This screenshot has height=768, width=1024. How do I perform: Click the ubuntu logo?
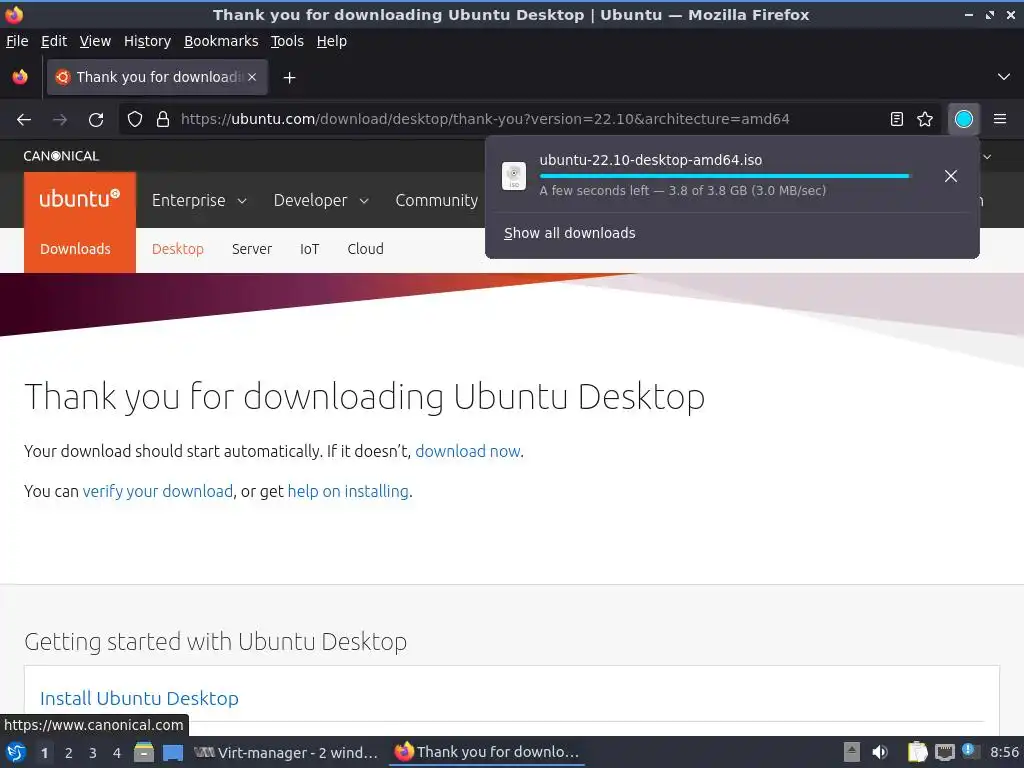point(80,198)
